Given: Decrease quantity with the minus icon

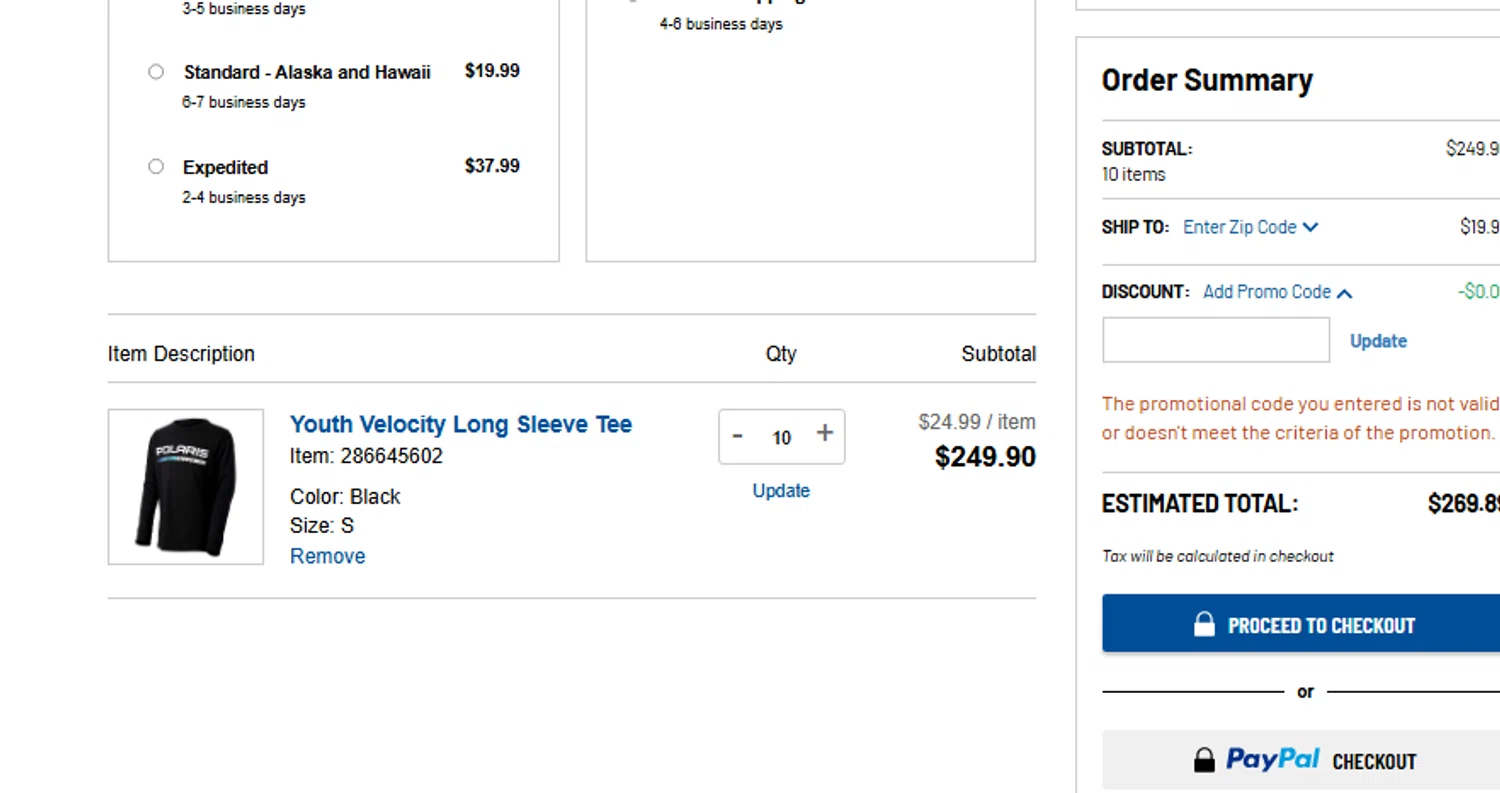Looking at the screenshot, I should pos(738,436).
